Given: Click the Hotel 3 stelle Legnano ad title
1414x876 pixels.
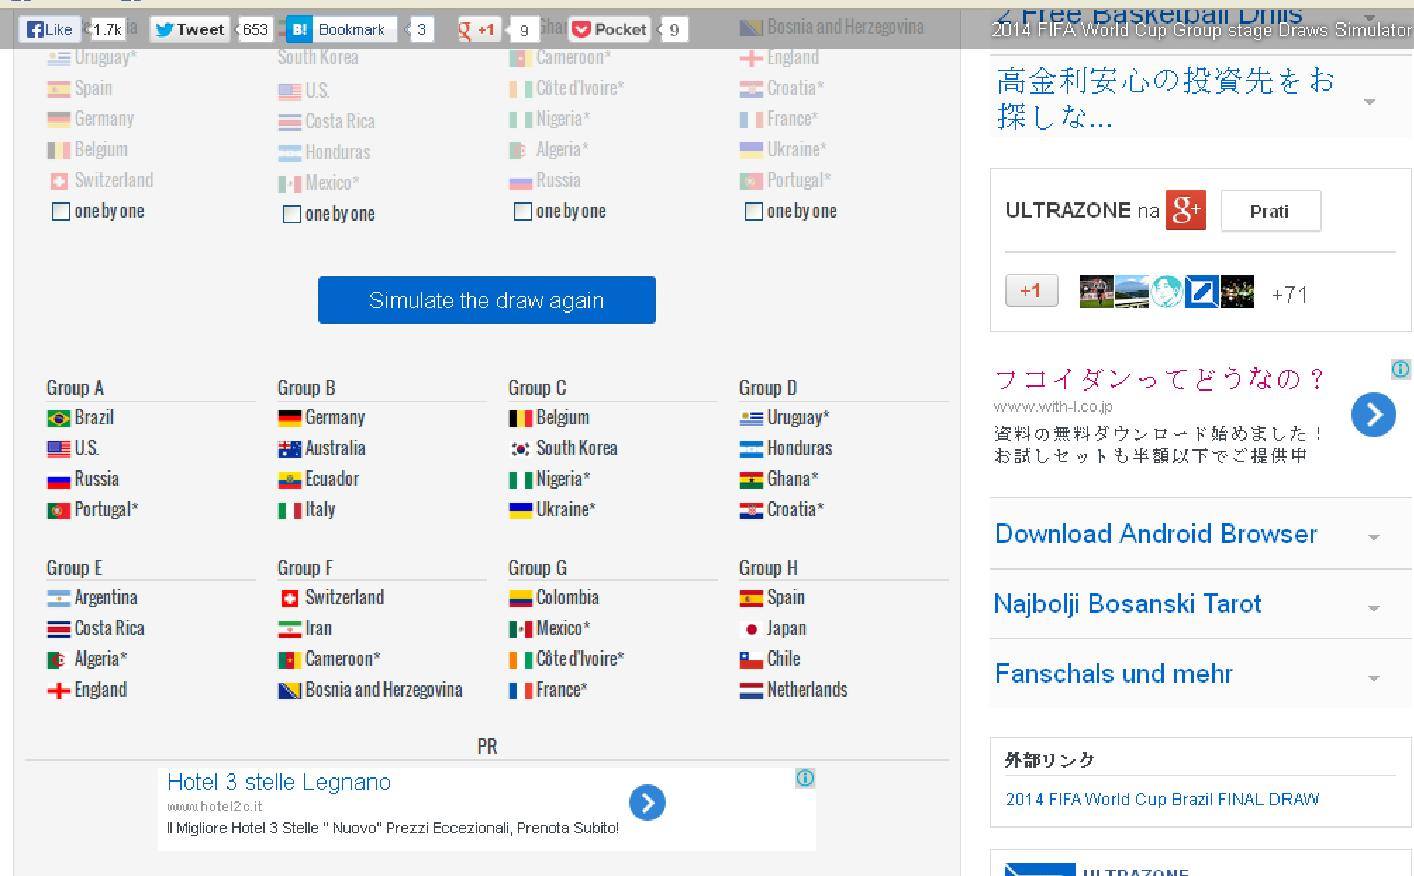Looking at the screenshot, I should [x=279, y=782].
